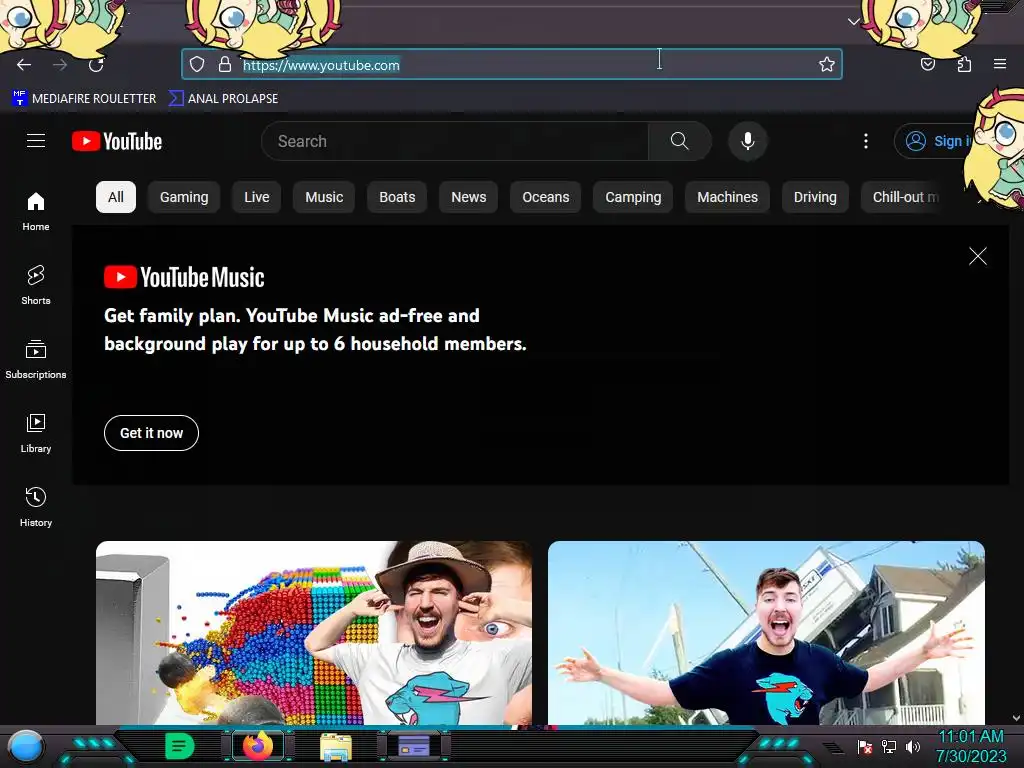Viewport: 1024px width, 768px height.
Task: Open the Extensions puzzle icon
Action: coord(964,64)
